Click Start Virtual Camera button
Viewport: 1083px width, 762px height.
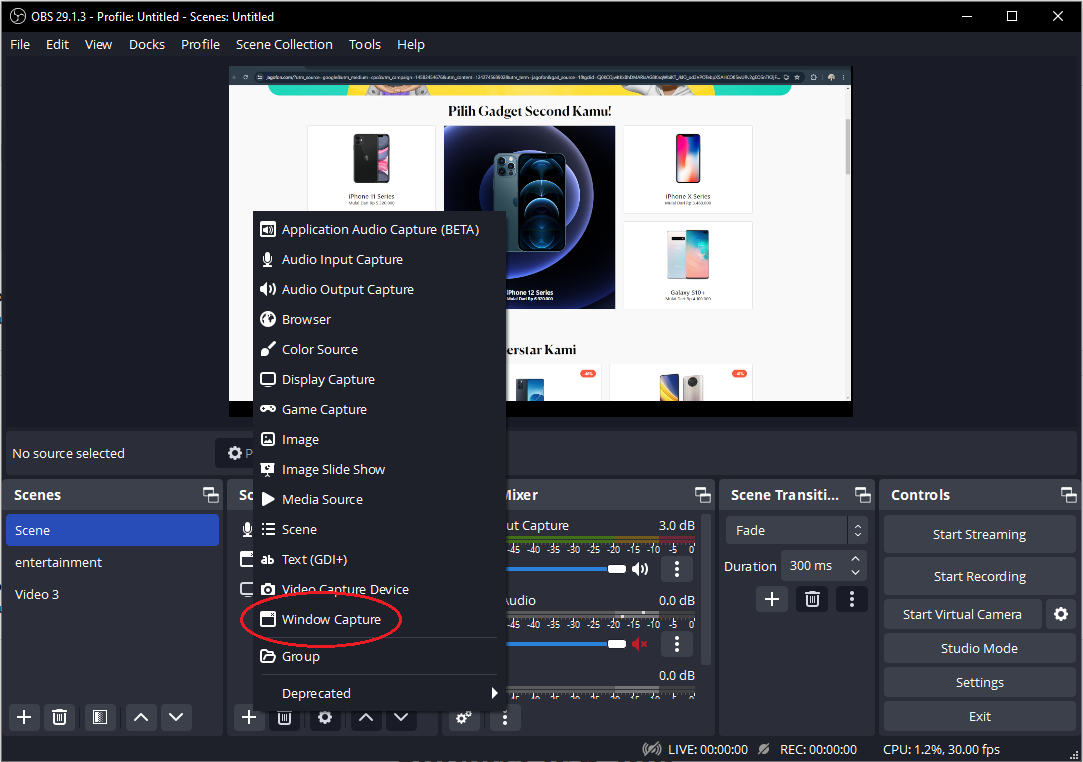[962, 614]
